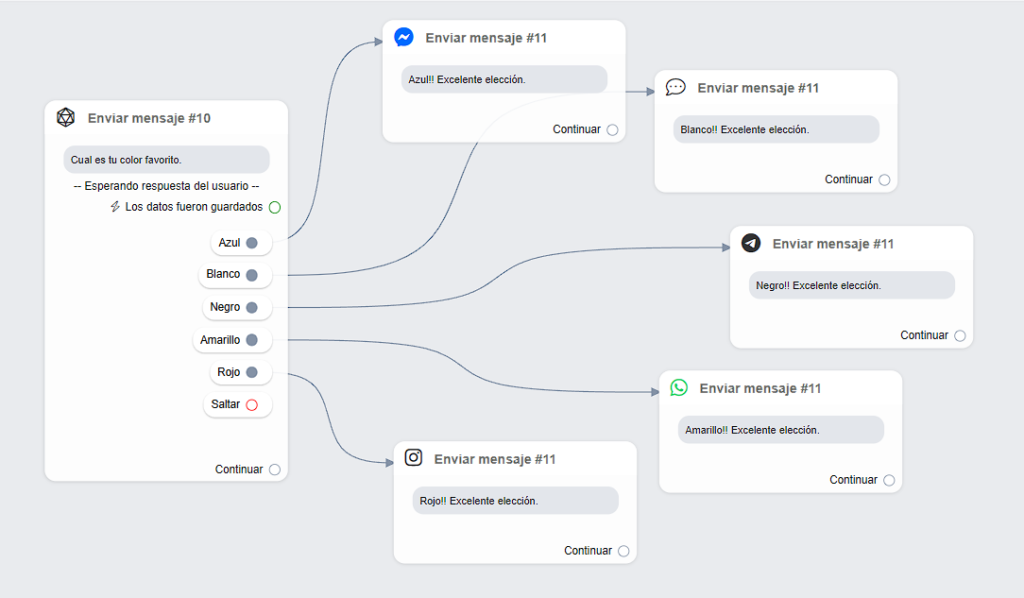Screen dimensions: 1024x598
Task: Click the Continuar port on the Telegram node
Action: 960,336
